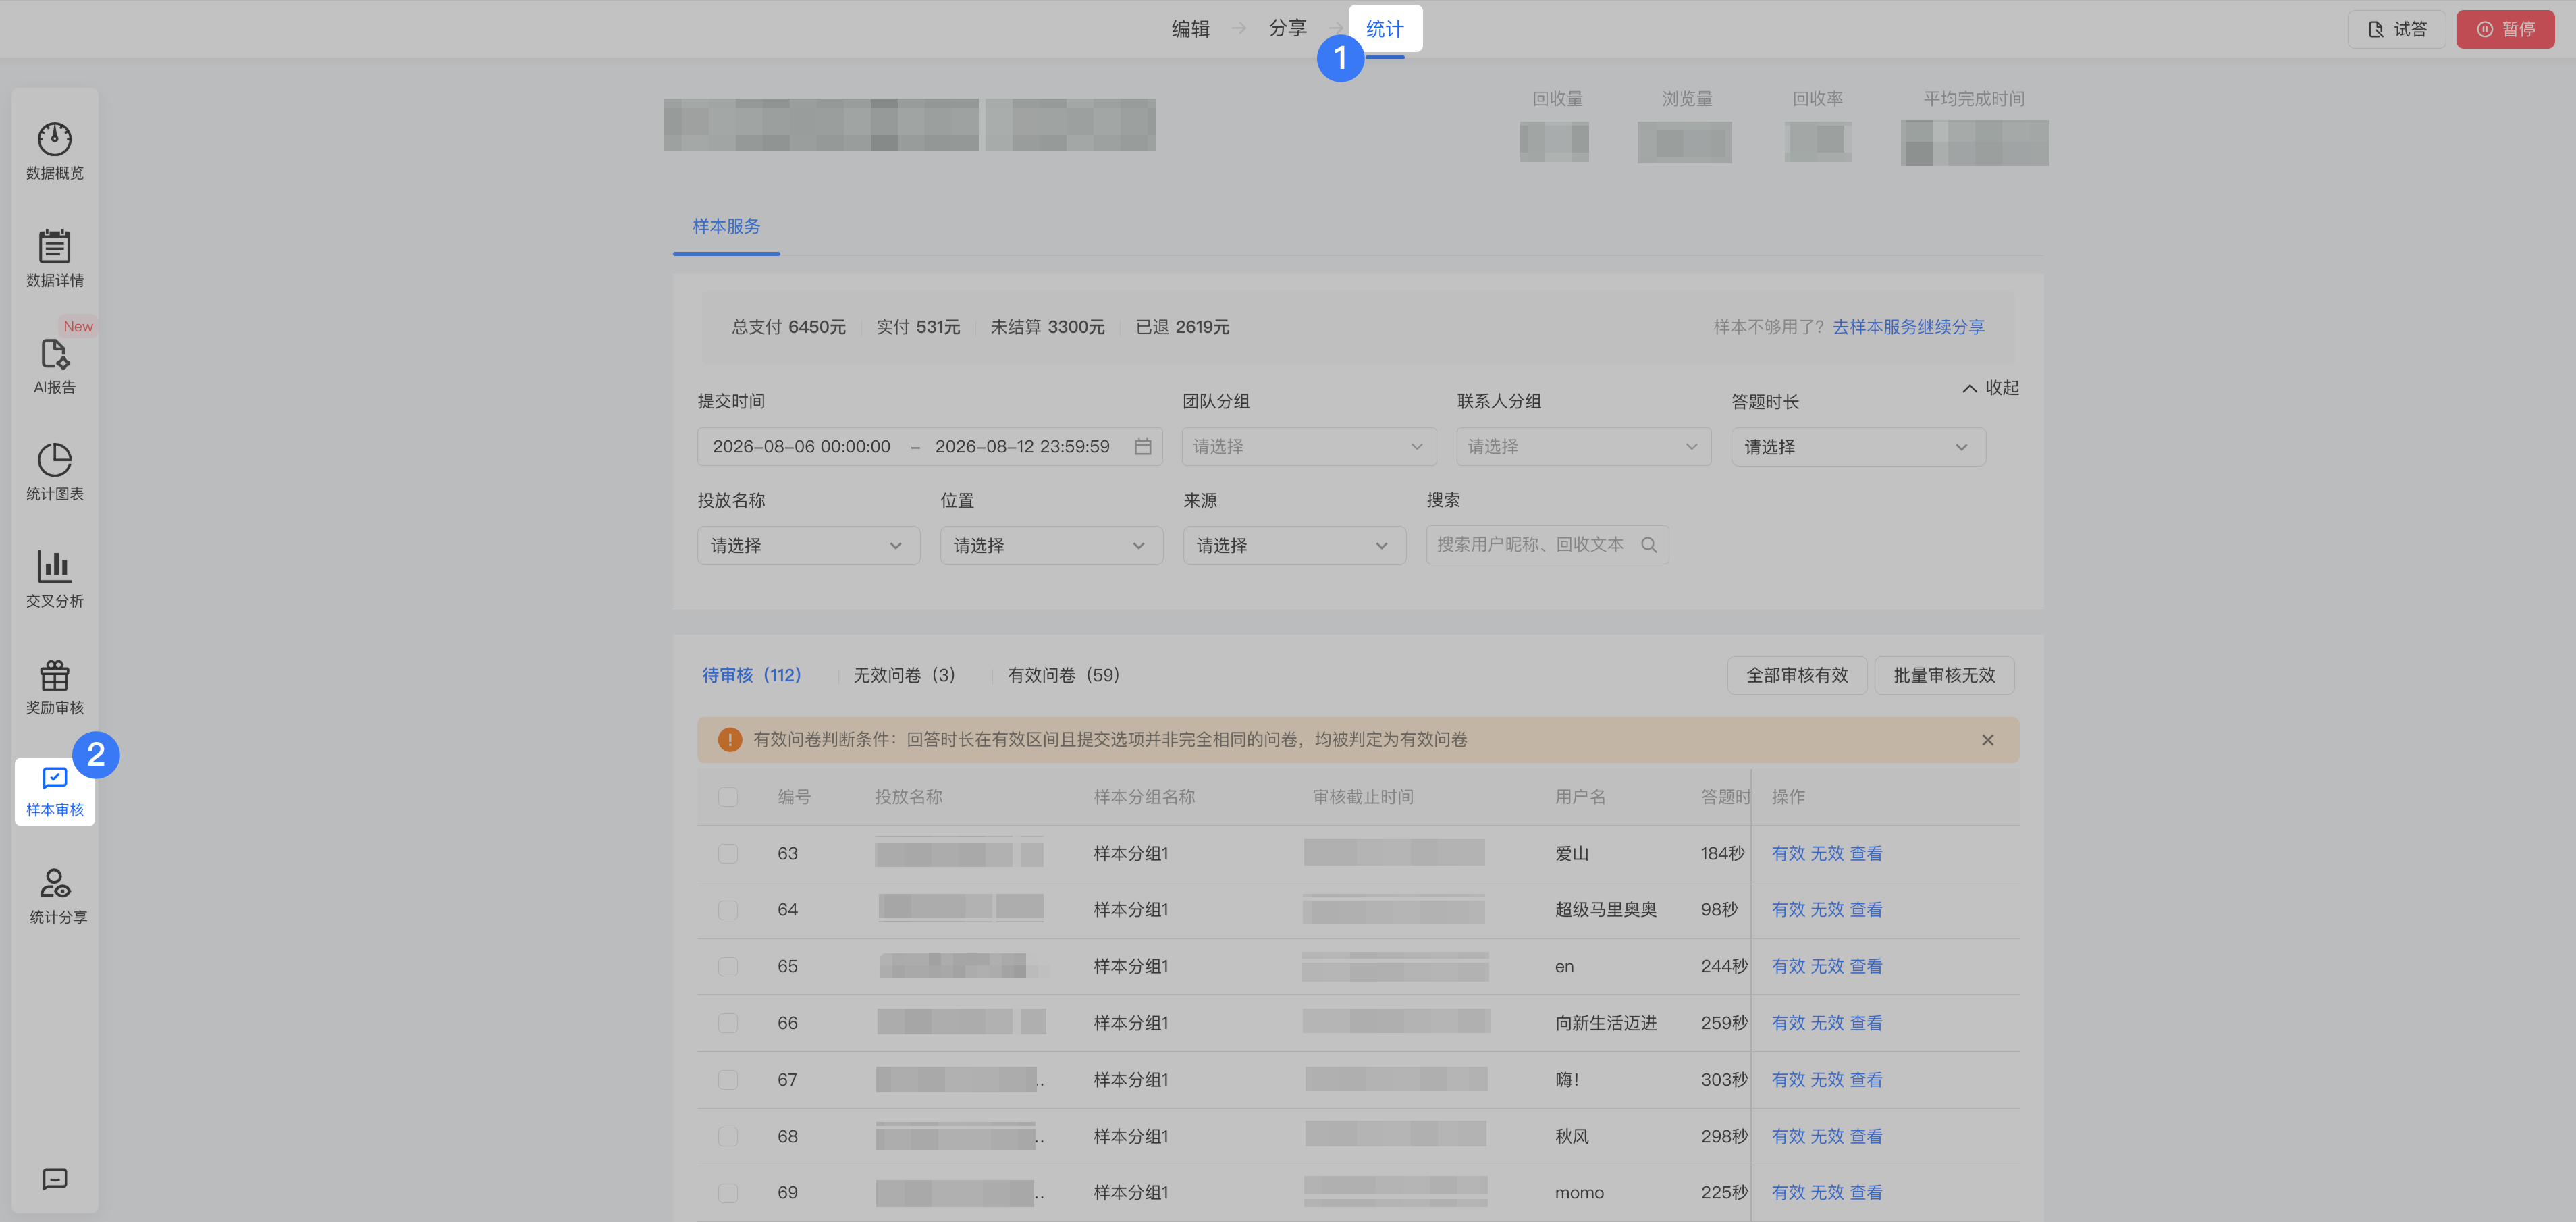2576x1222 pixels.
Task: Click the 全部审核有效 button
Action: 1797,675
